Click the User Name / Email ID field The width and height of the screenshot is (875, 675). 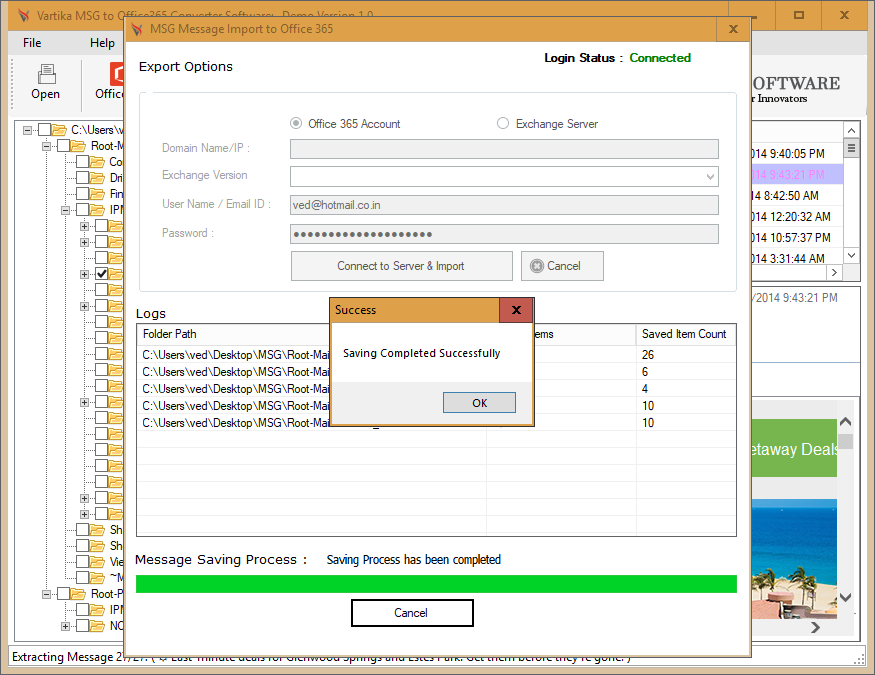[x=504, y=205]
